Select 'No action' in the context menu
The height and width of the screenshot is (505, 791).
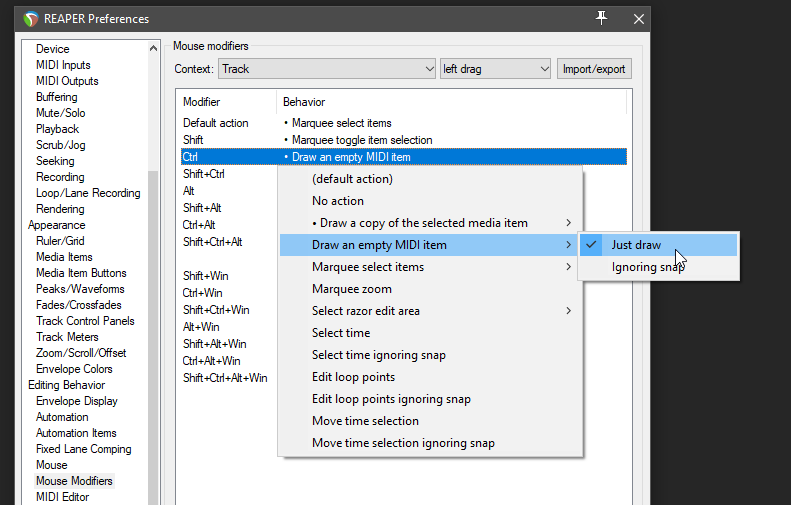click(x=338, y=201)
